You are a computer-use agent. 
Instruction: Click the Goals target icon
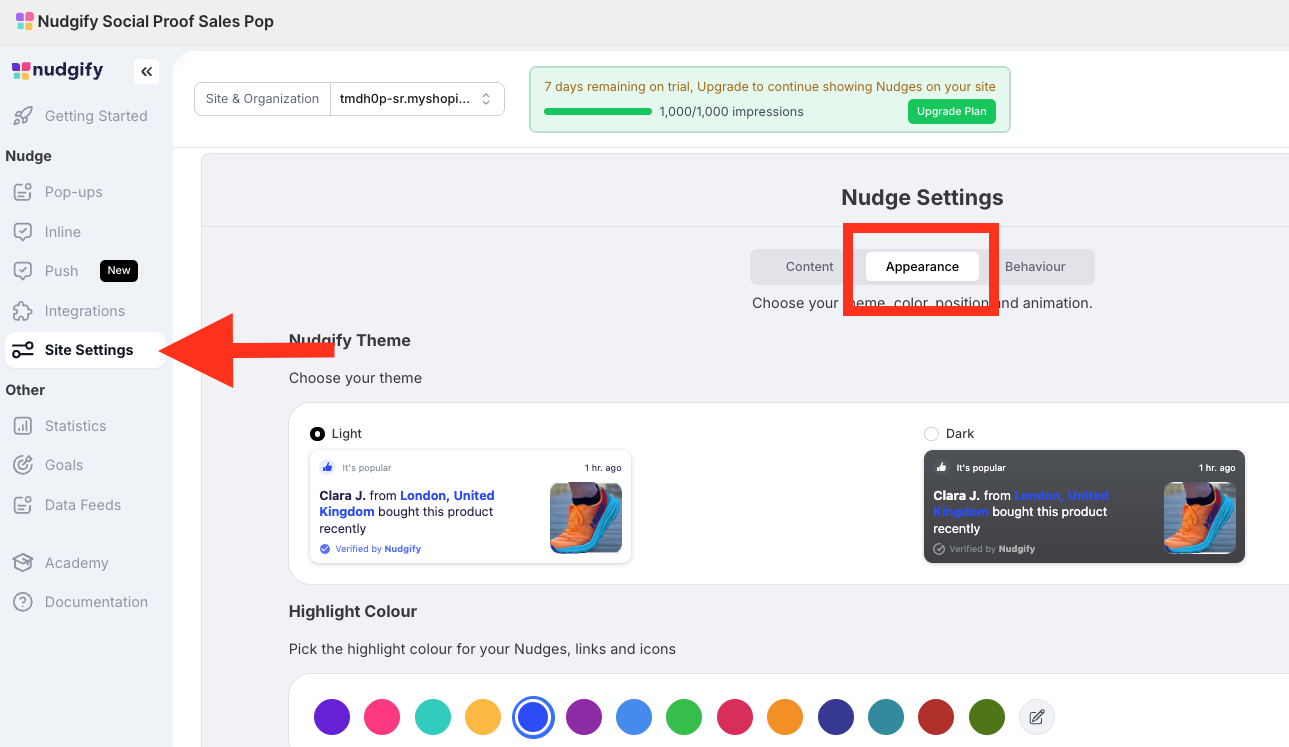(22, 465)
